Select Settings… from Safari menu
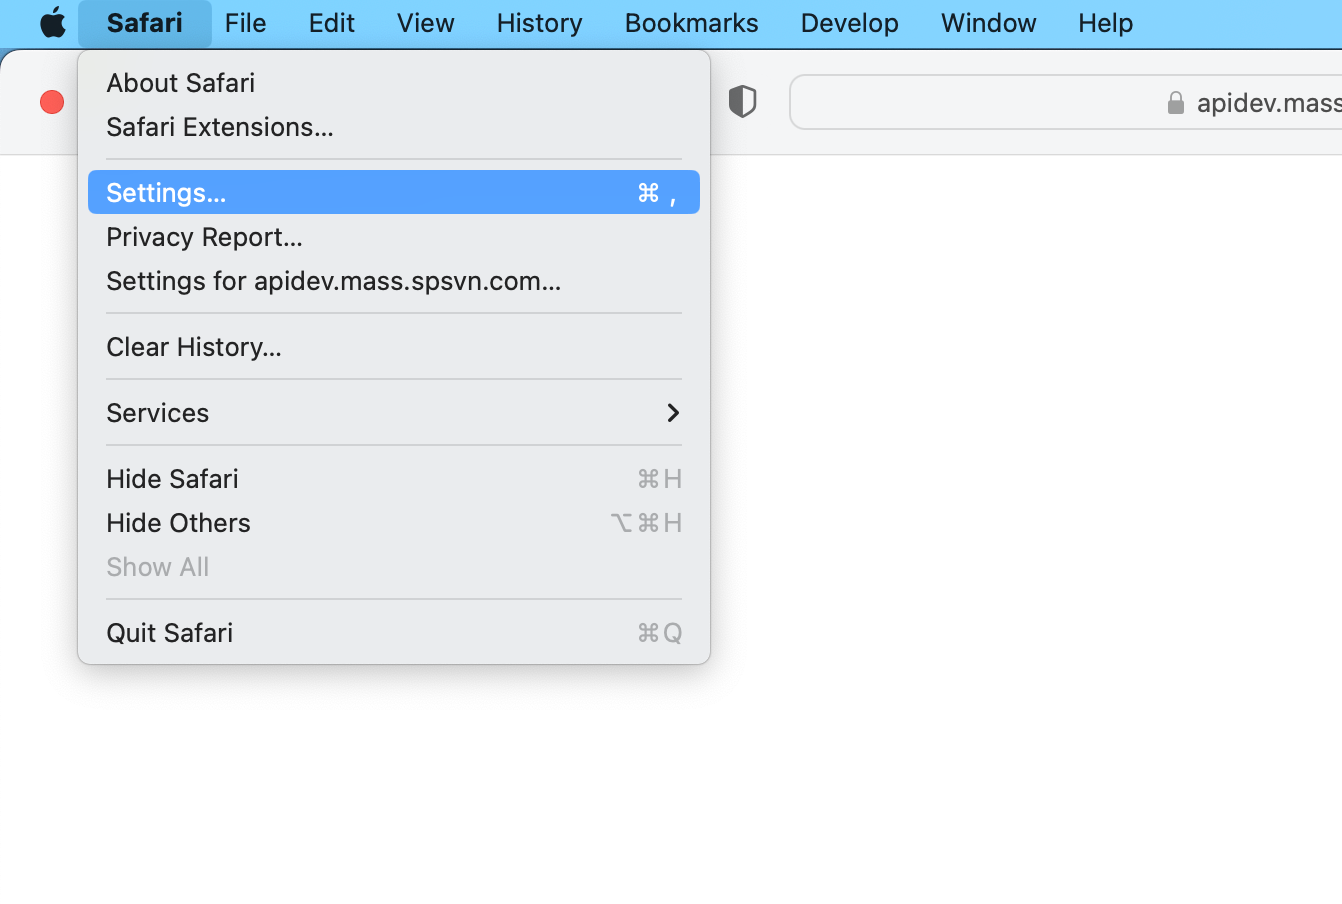1342x904 pixels. coord(166,193)
